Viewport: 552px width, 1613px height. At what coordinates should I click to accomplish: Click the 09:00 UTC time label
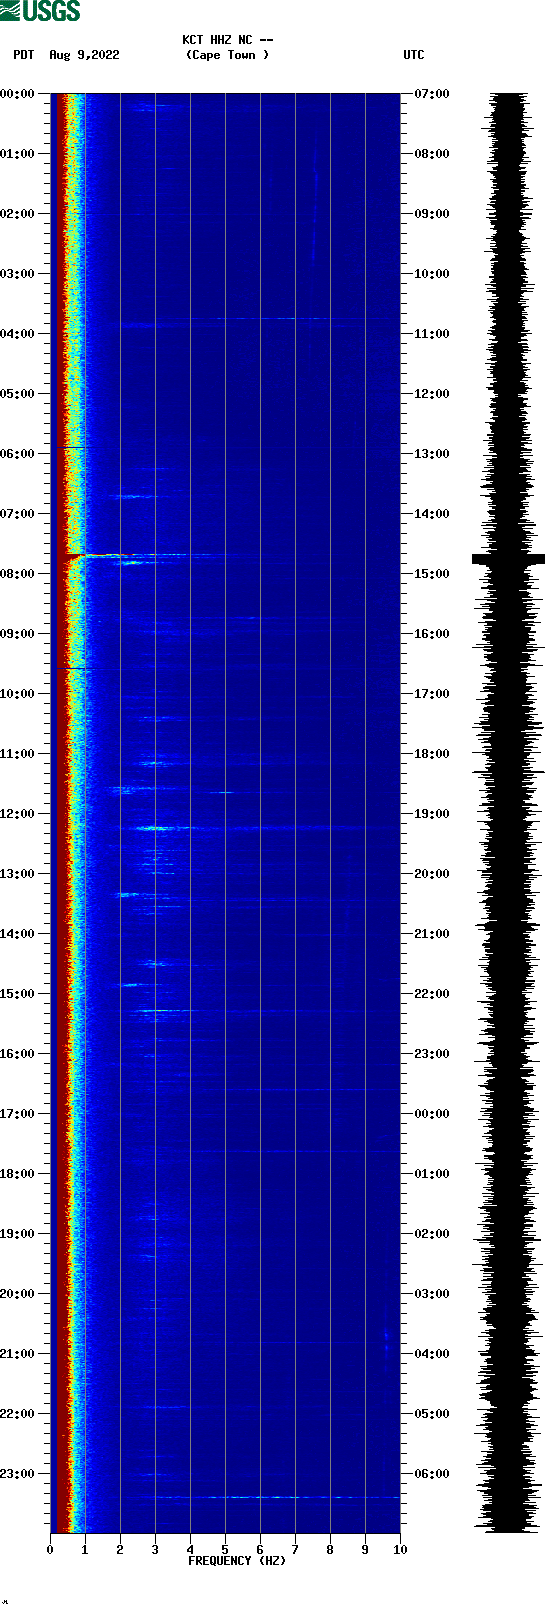click(x=431, y=214)
